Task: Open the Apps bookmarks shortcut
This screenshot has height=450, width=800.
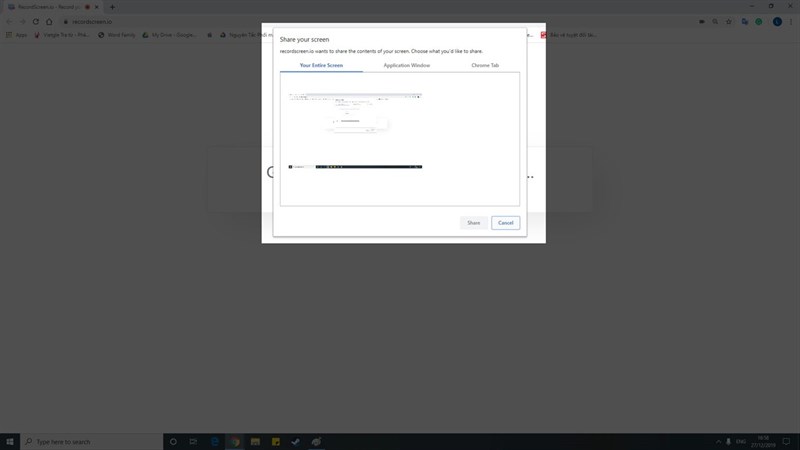Action: pos(16,35)
